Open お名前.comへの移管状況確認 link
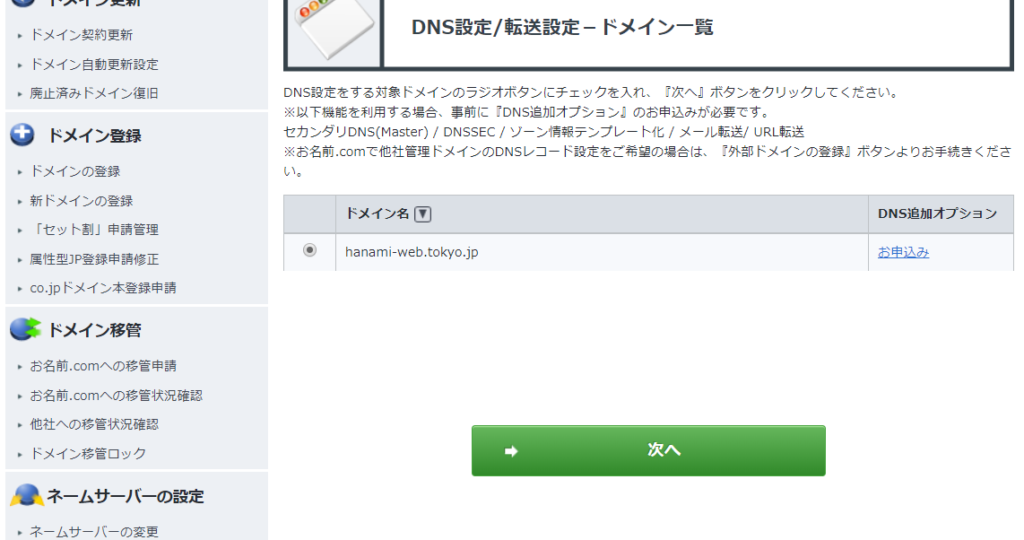Screen dimensions: 1024x540 point(116,396)
